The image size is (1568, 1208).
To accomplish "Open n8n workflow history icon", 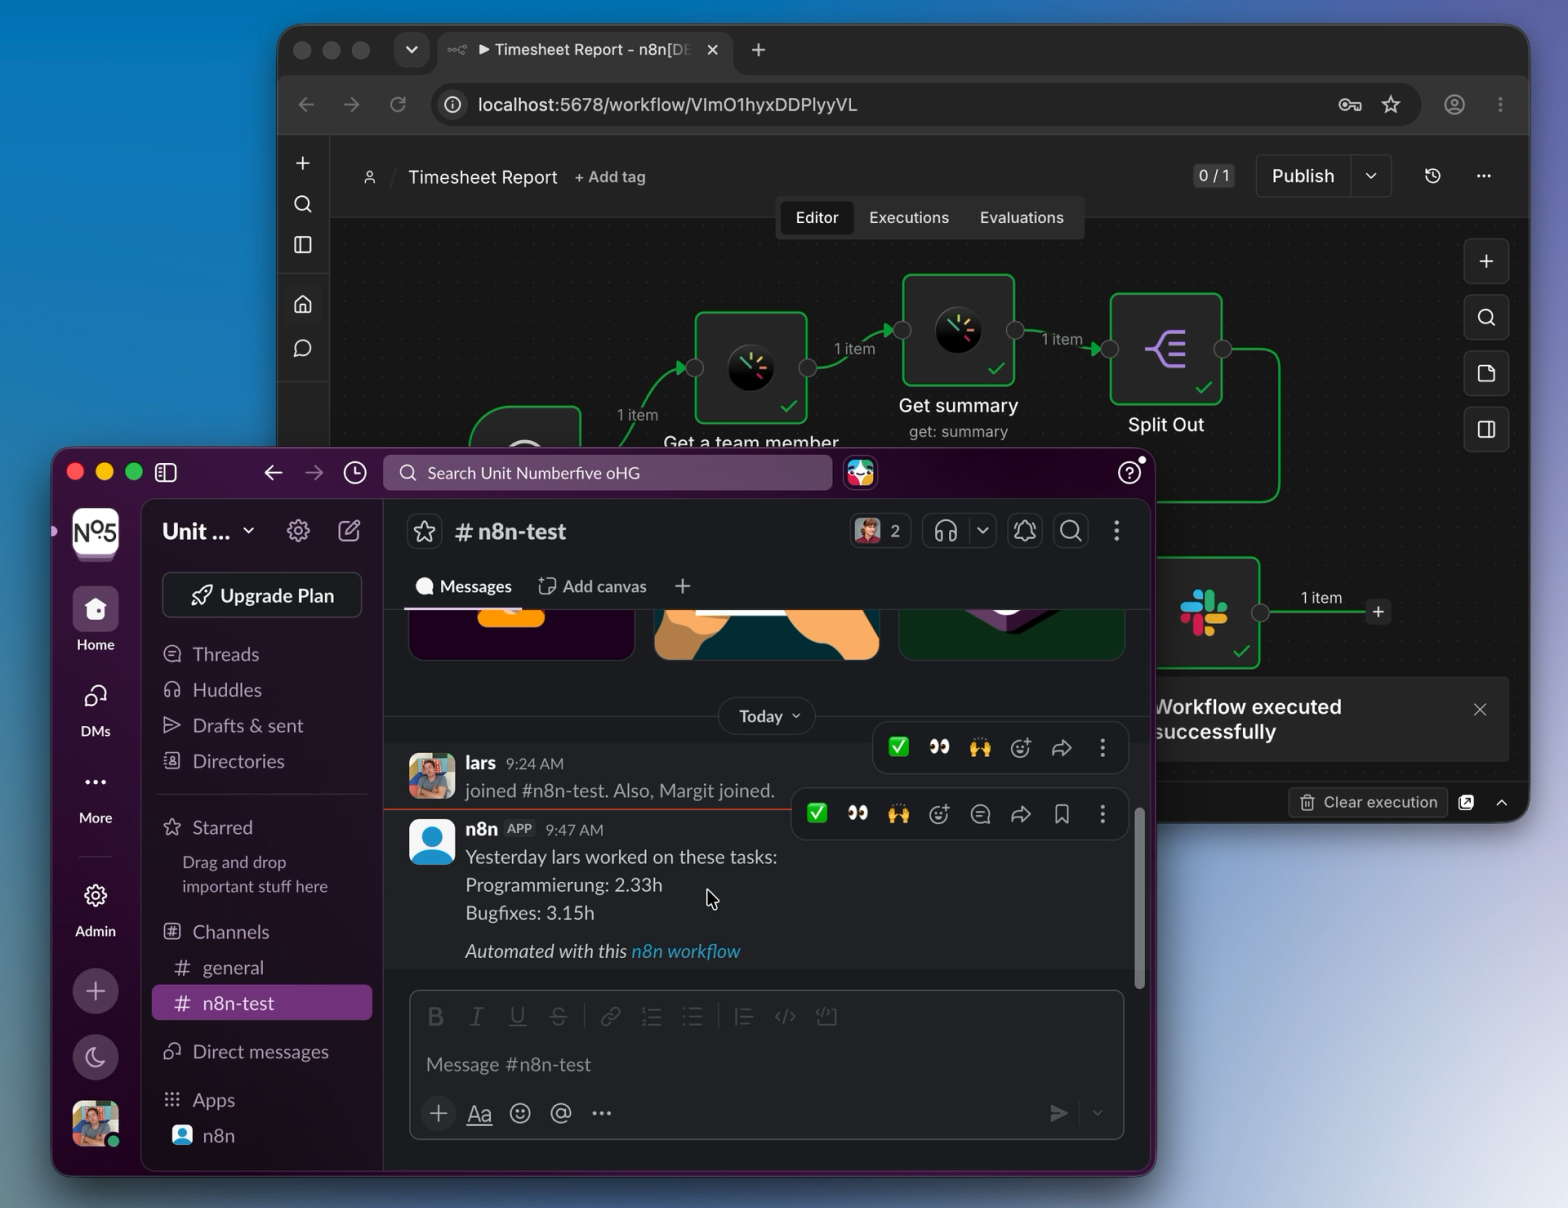I will pos(1433,176).
